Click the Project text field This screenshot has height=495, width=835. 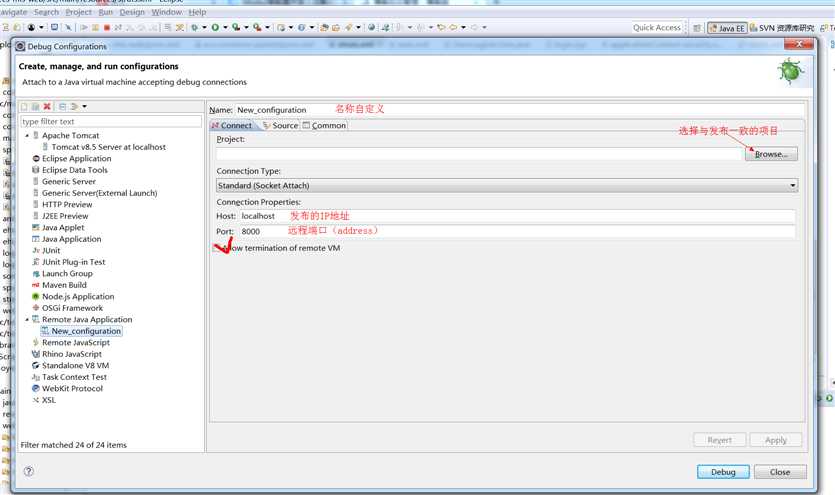tap(479, 154)
